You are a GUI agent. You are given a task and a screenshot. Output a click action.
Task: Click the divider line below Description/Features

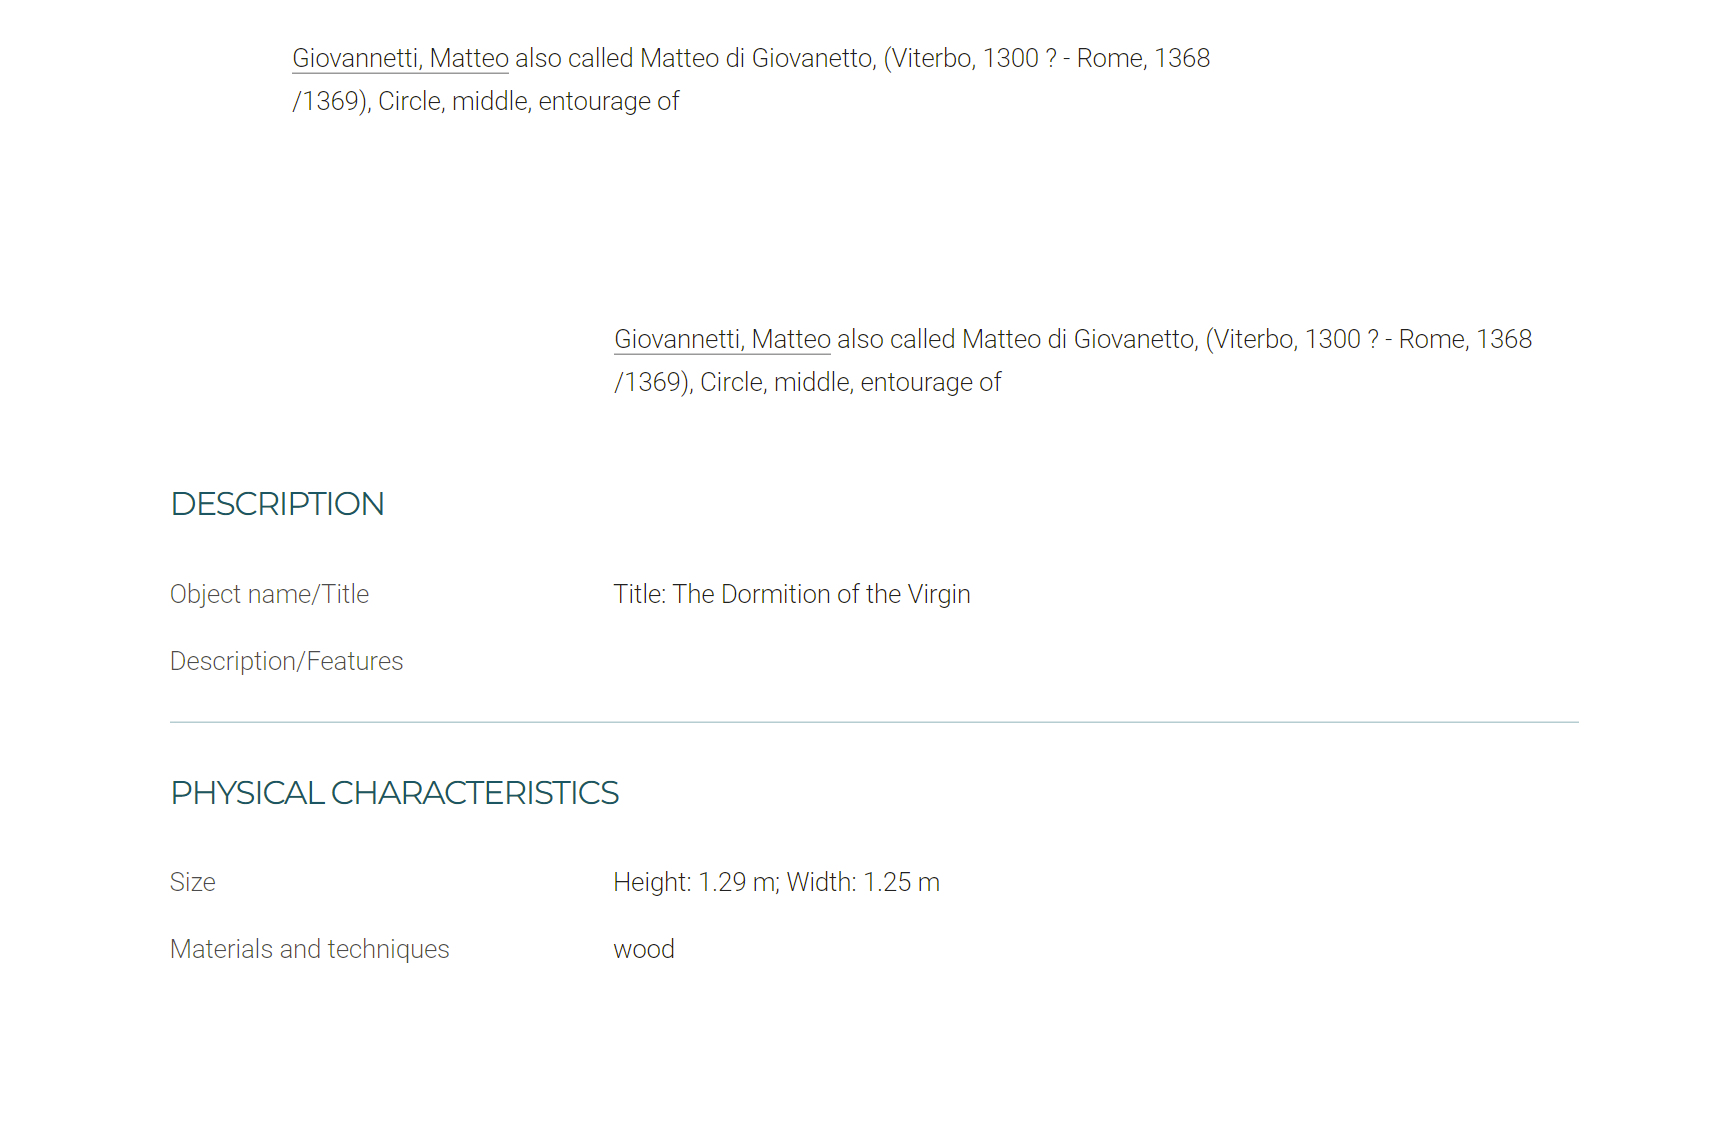tap(874, 722)
